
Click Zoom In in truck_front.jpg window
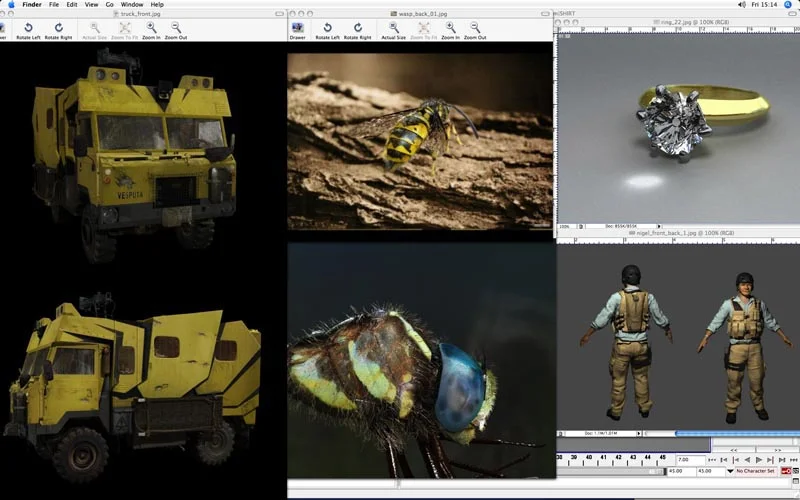[151, 31]
